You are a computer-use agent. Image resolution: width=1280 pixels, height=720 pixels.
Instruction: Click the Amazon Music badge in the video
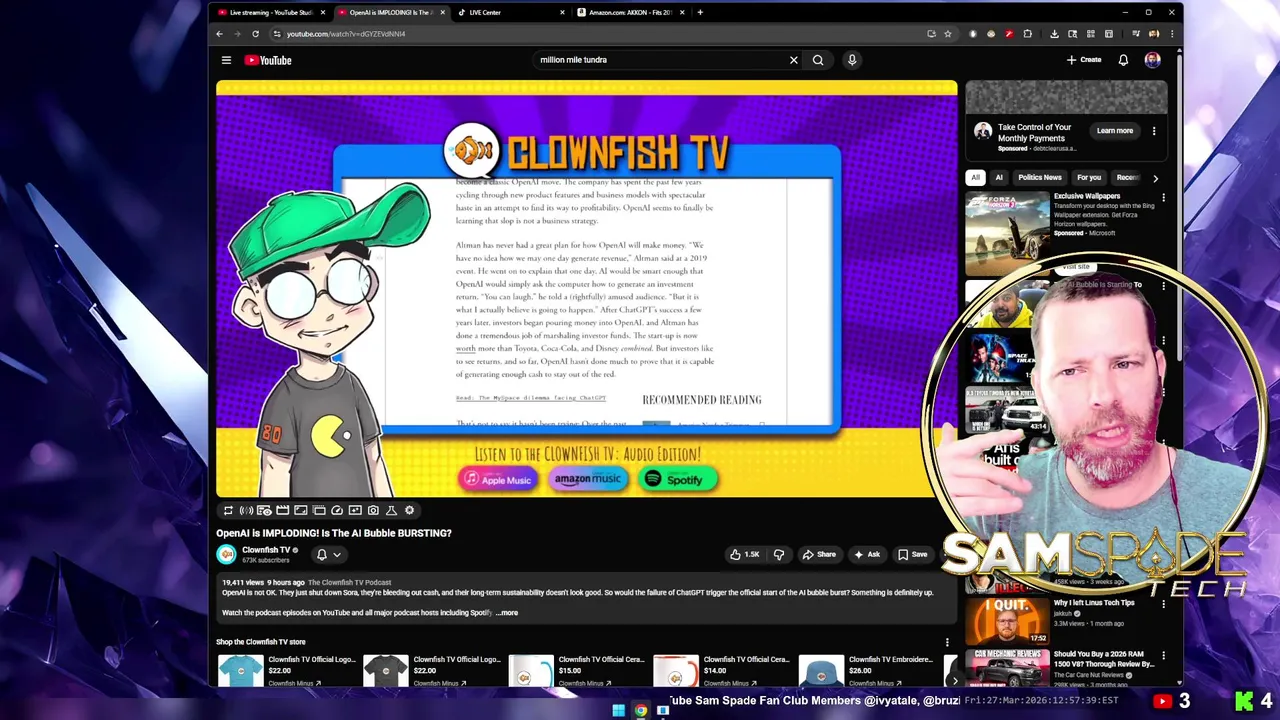click(588, 479)
